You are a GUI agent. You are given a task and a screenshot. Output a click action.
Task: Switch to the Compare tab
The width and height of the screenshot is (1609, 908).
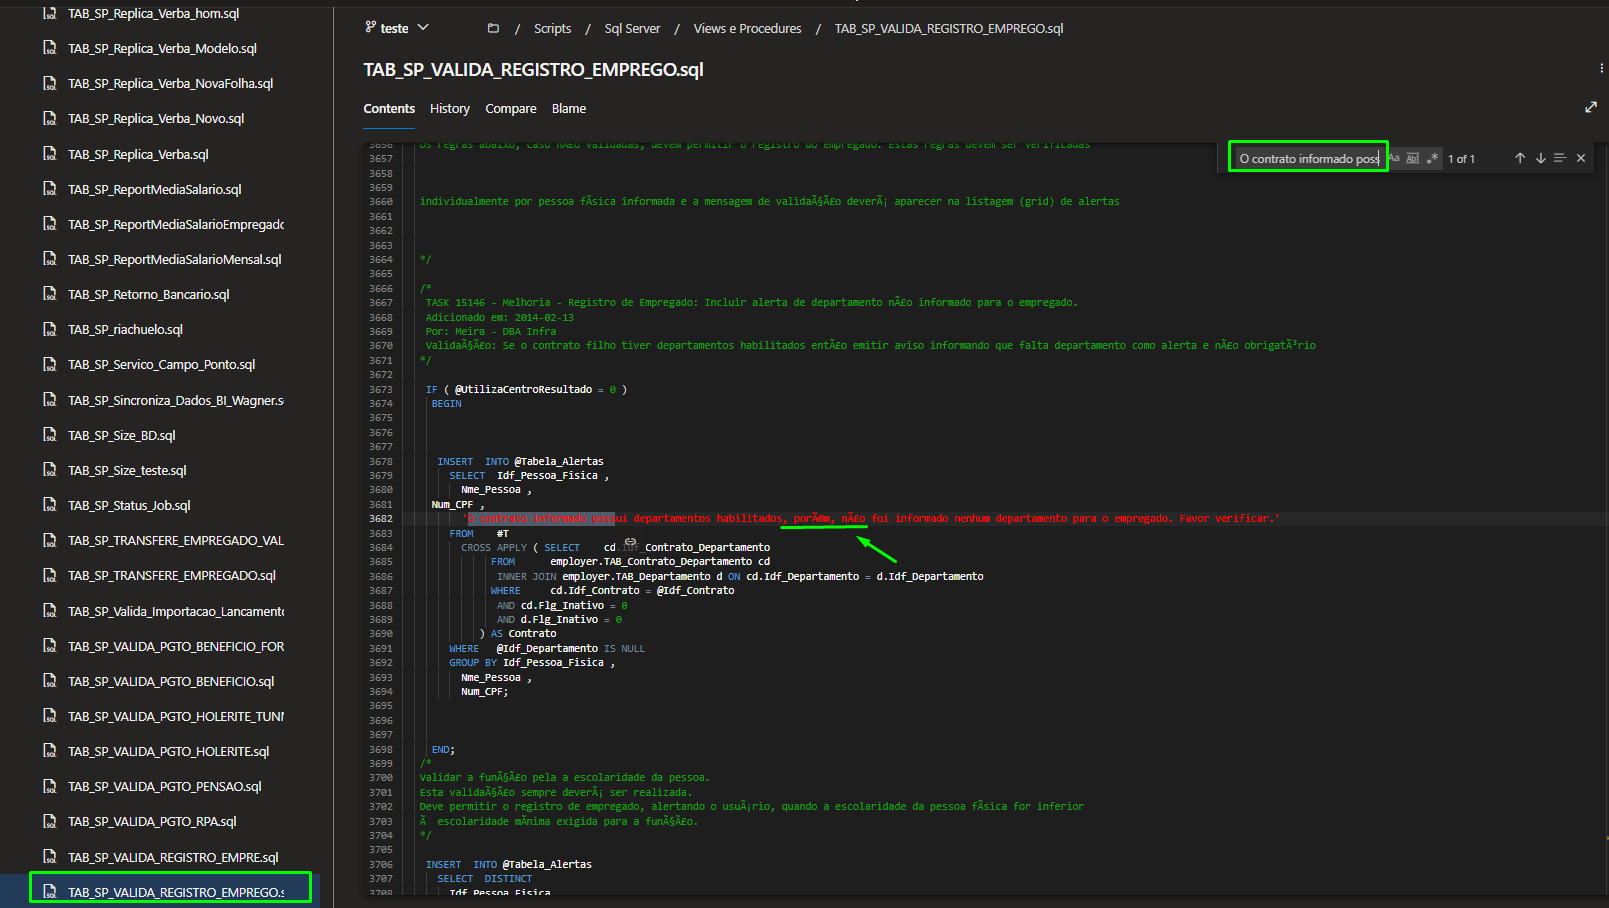pos(511,108)
